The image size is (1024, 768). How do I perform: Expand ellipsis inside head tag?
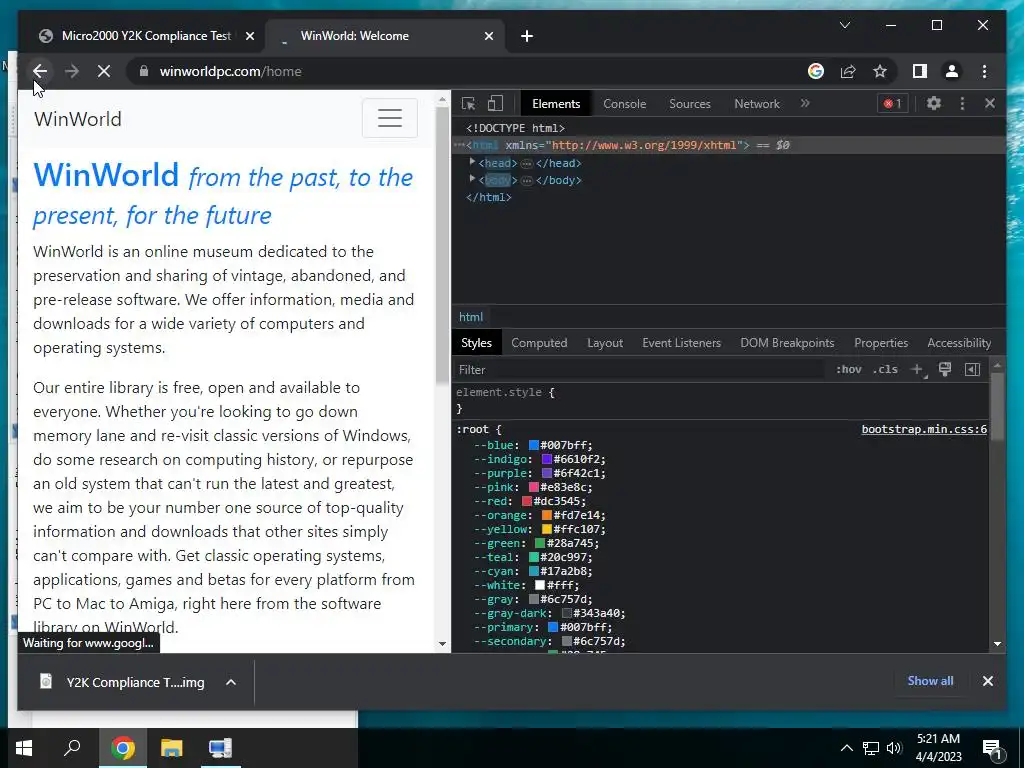point(526,163)
